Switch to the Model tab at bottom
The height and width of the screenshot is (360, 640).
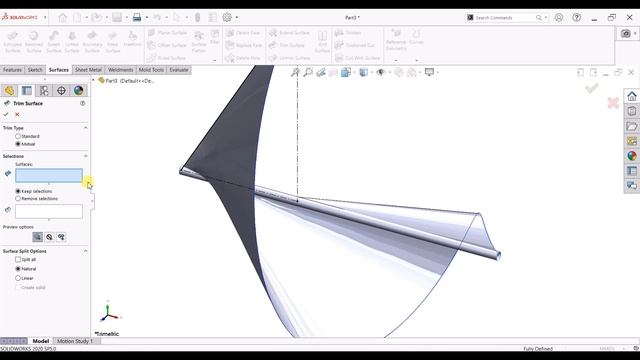pos(41,341)
